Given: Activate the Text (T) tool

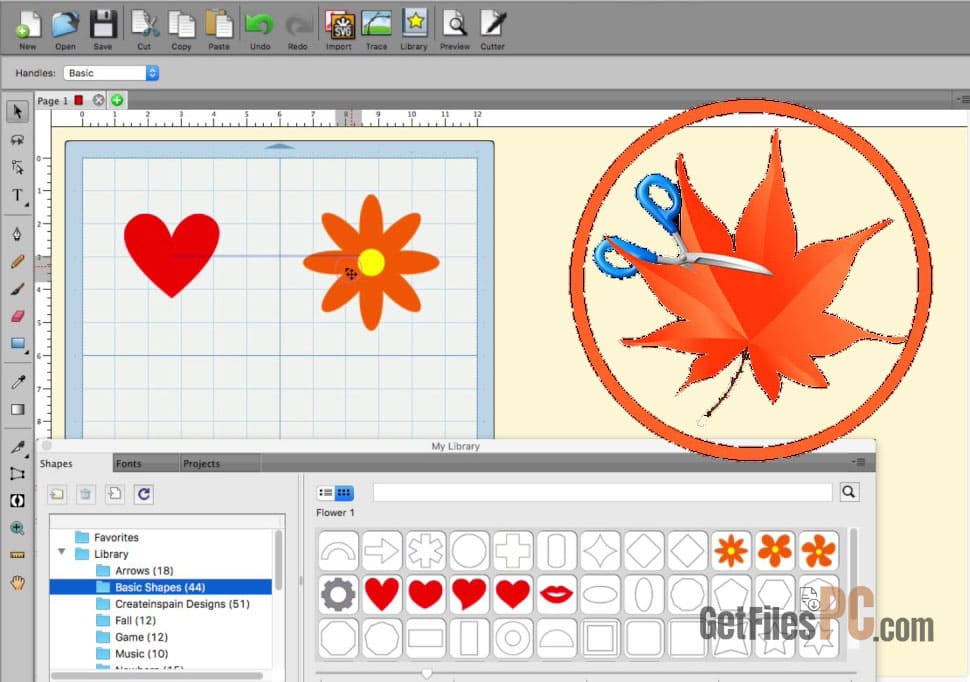Looking at the screenshot, I should click(x=17, y=196).
